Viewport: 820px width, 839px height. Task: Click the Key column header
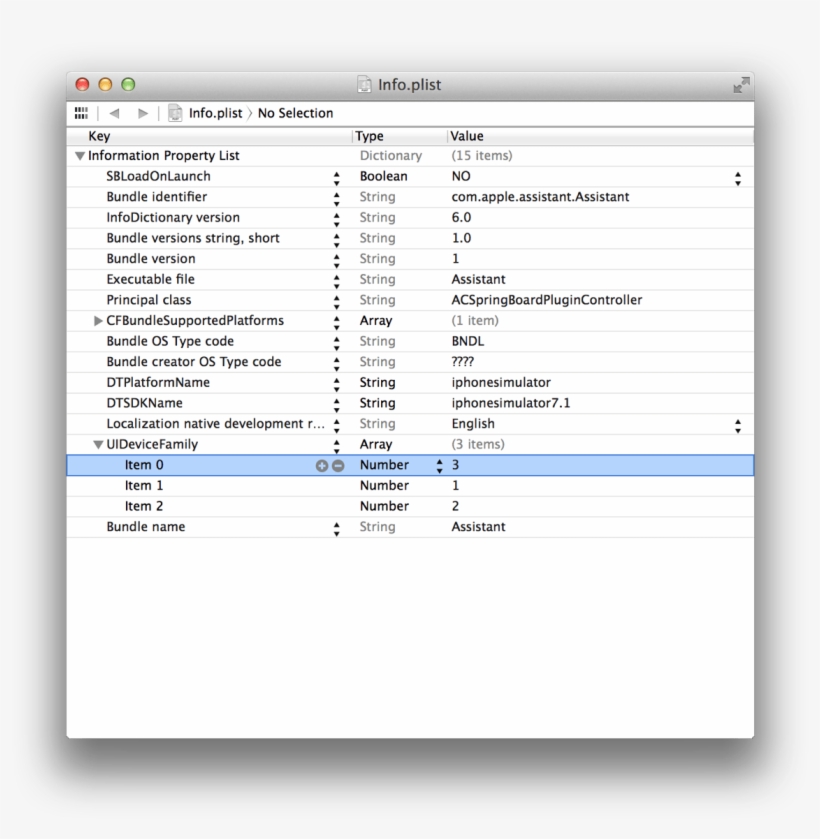99,136
